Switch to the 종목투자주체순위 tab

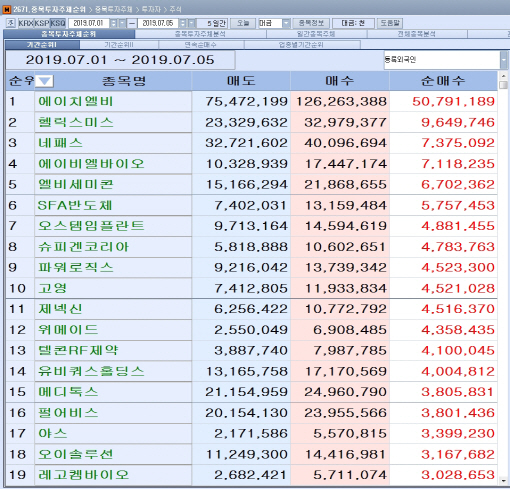[69, 34]
